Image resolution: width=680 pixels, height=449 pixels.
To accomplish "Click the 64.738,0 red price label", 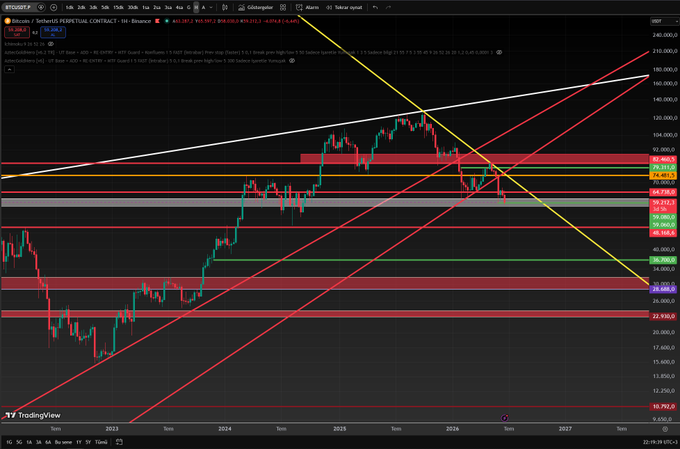I will [x=663, y=192].
